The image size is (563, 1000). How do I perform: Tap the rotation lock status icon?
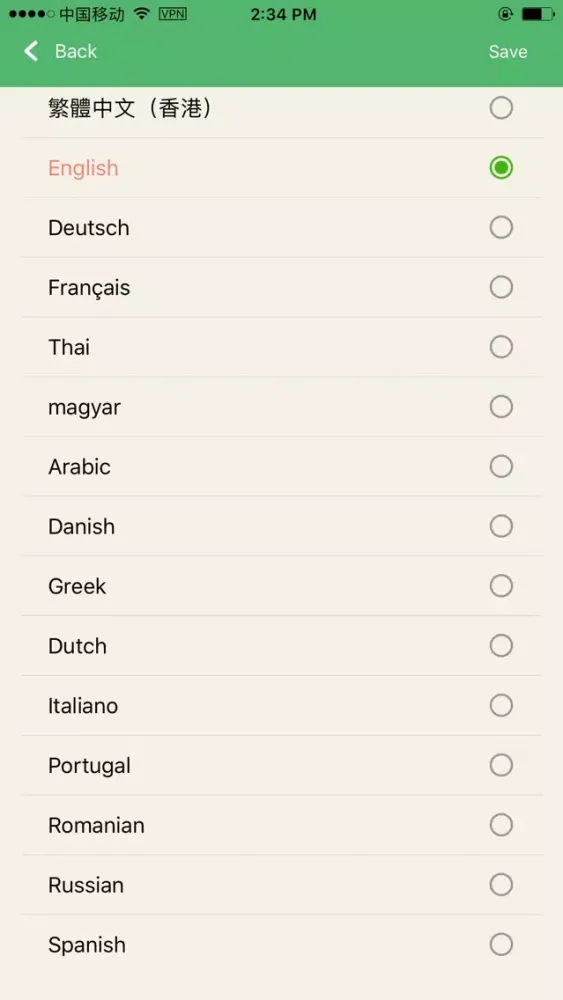[x=505, y=14]
